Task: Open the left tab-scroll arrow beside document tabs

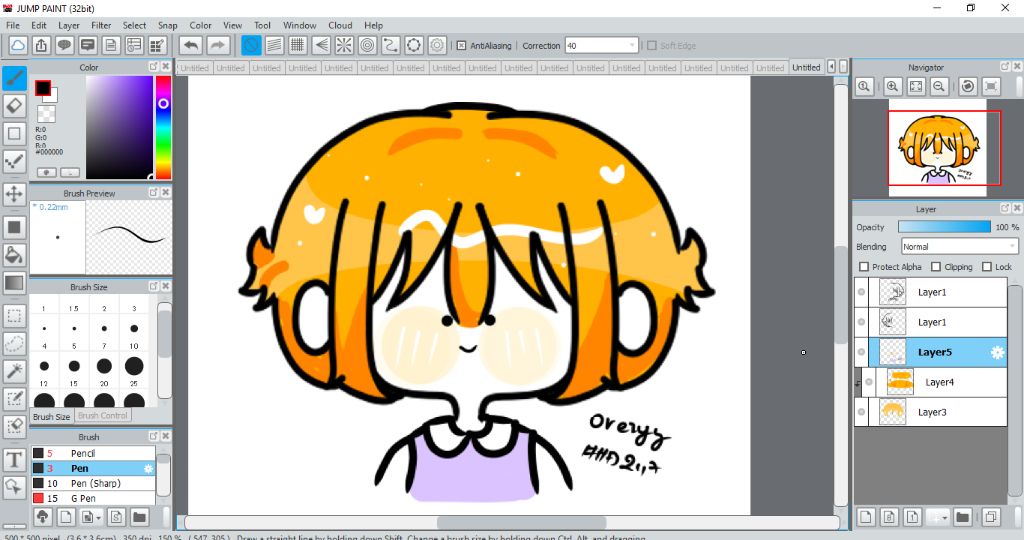Action: tap(831, 67)
